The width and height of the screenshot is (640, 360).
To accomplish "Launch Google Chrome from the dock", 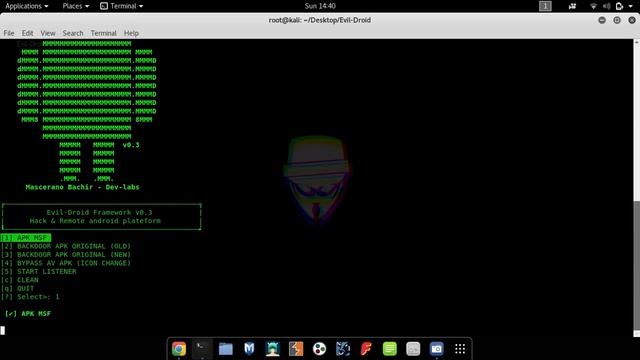I will point(179,349).
